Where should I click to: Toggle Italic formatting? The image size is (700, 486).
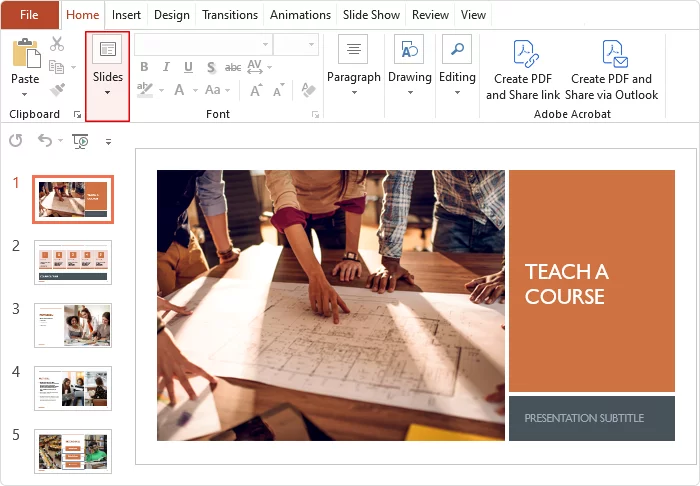[166, 67]
